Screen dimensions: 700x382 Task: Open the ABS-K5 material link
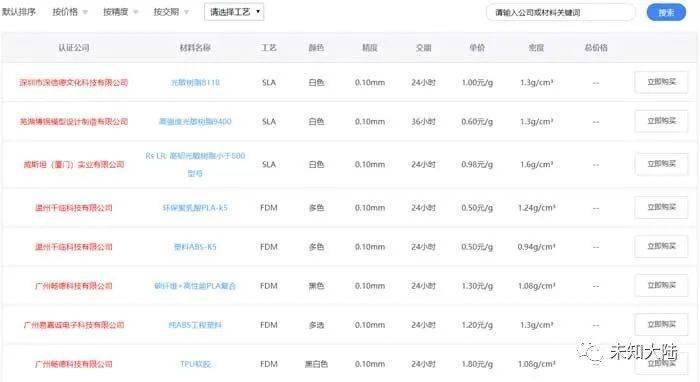click(x=195, y=247)
